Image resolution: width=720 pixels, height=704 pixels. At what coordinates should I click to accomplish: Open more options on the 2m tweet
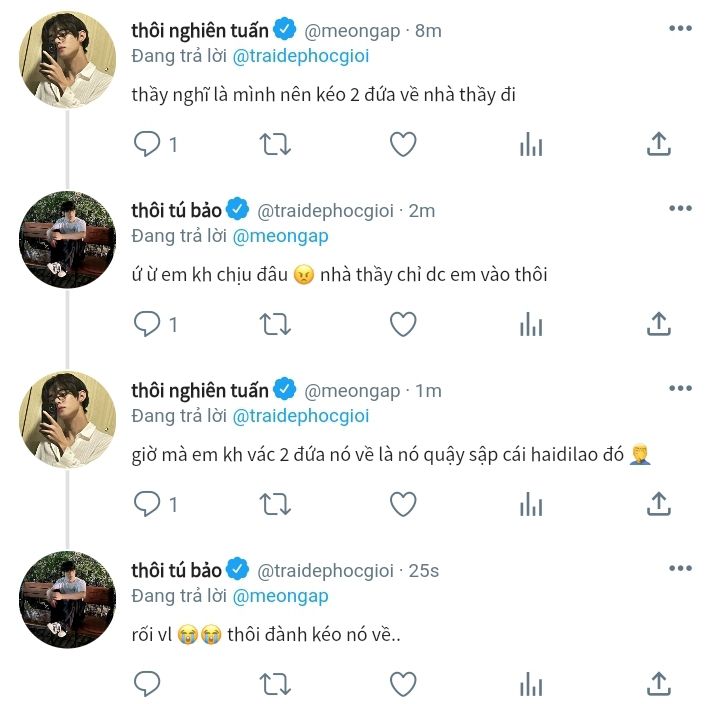(x=681, y=208)
